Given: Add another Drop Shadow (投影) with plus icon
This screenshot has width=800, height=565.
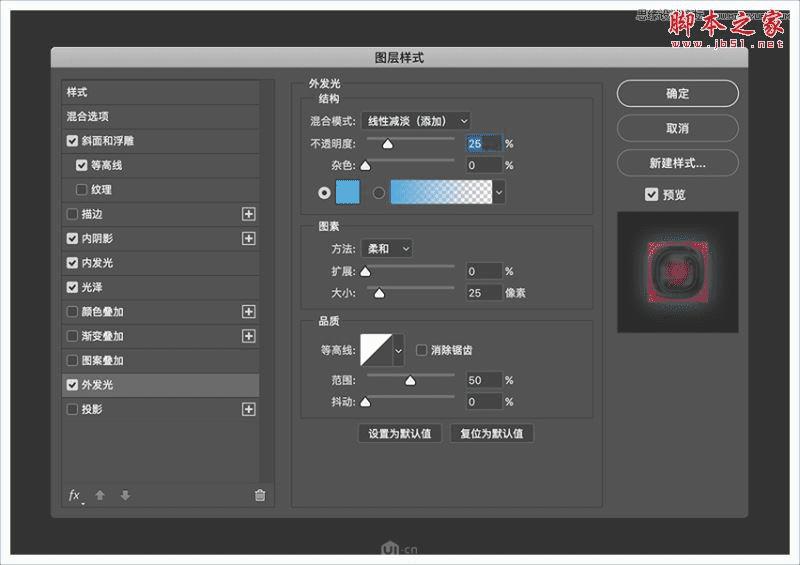Looking at the screenshot, I should [248, 409].
